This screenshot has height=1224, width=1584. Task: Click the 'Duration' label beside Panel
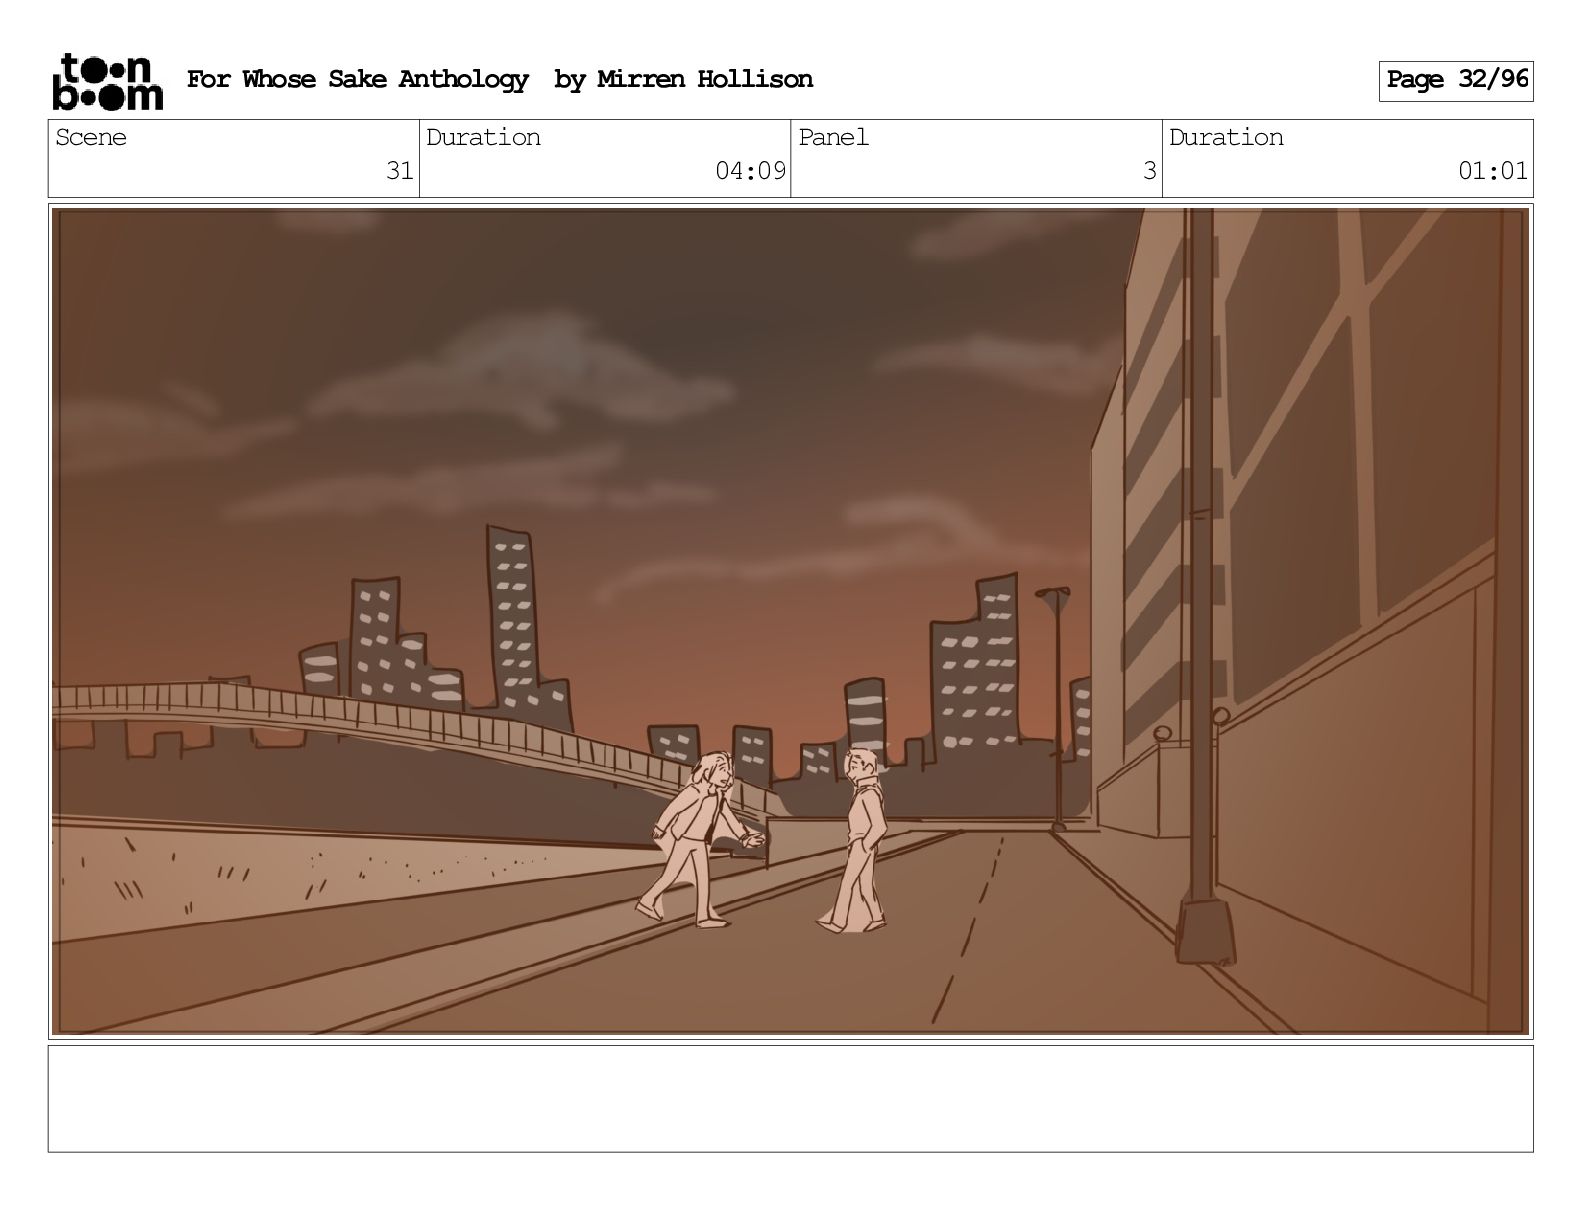click(x=1226, y=138)
